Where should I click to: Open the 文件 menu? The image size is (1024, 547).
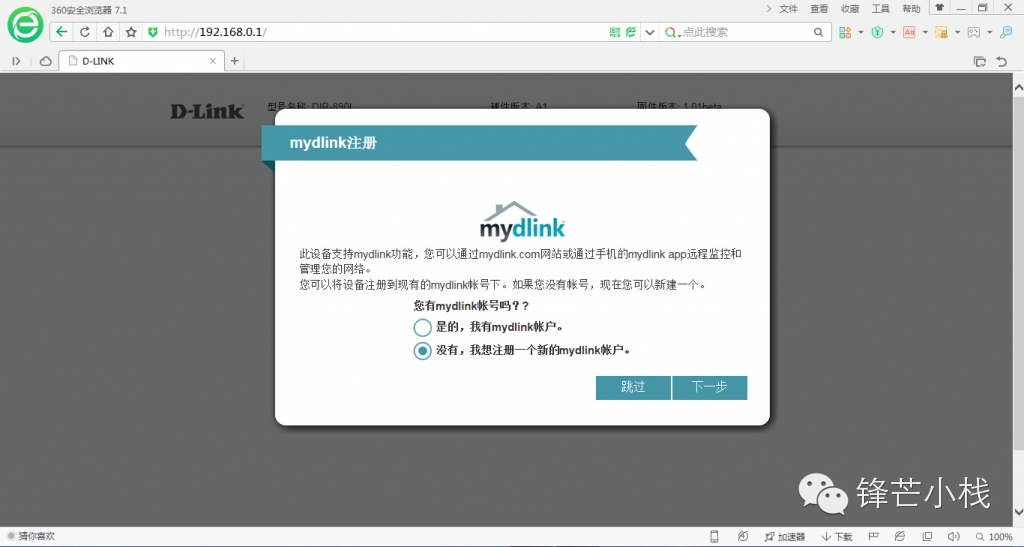(788, 8)
